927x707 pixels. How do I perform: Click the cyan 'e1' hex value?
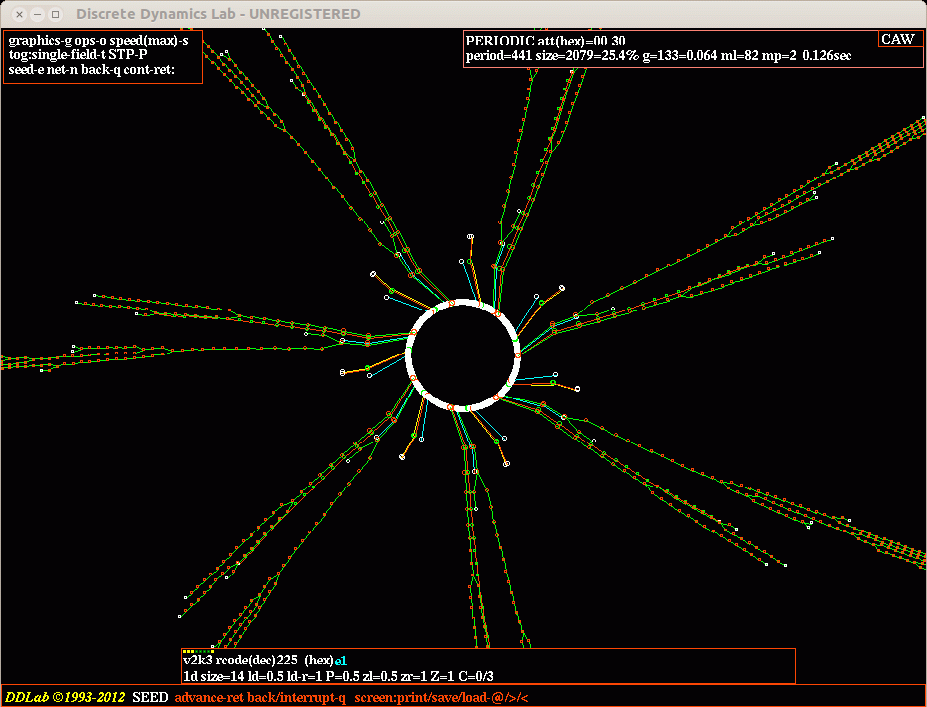tap(341, 660)
